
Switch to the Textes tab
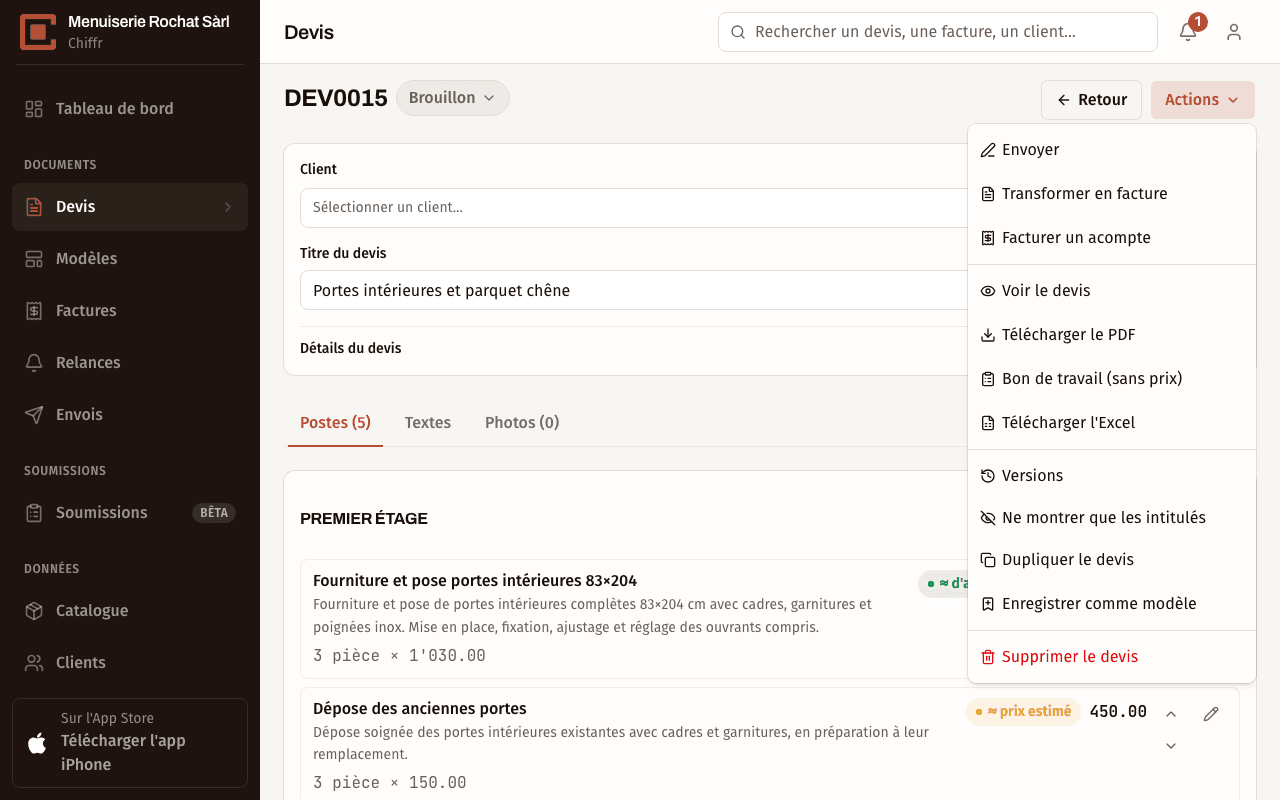[428, 423]
